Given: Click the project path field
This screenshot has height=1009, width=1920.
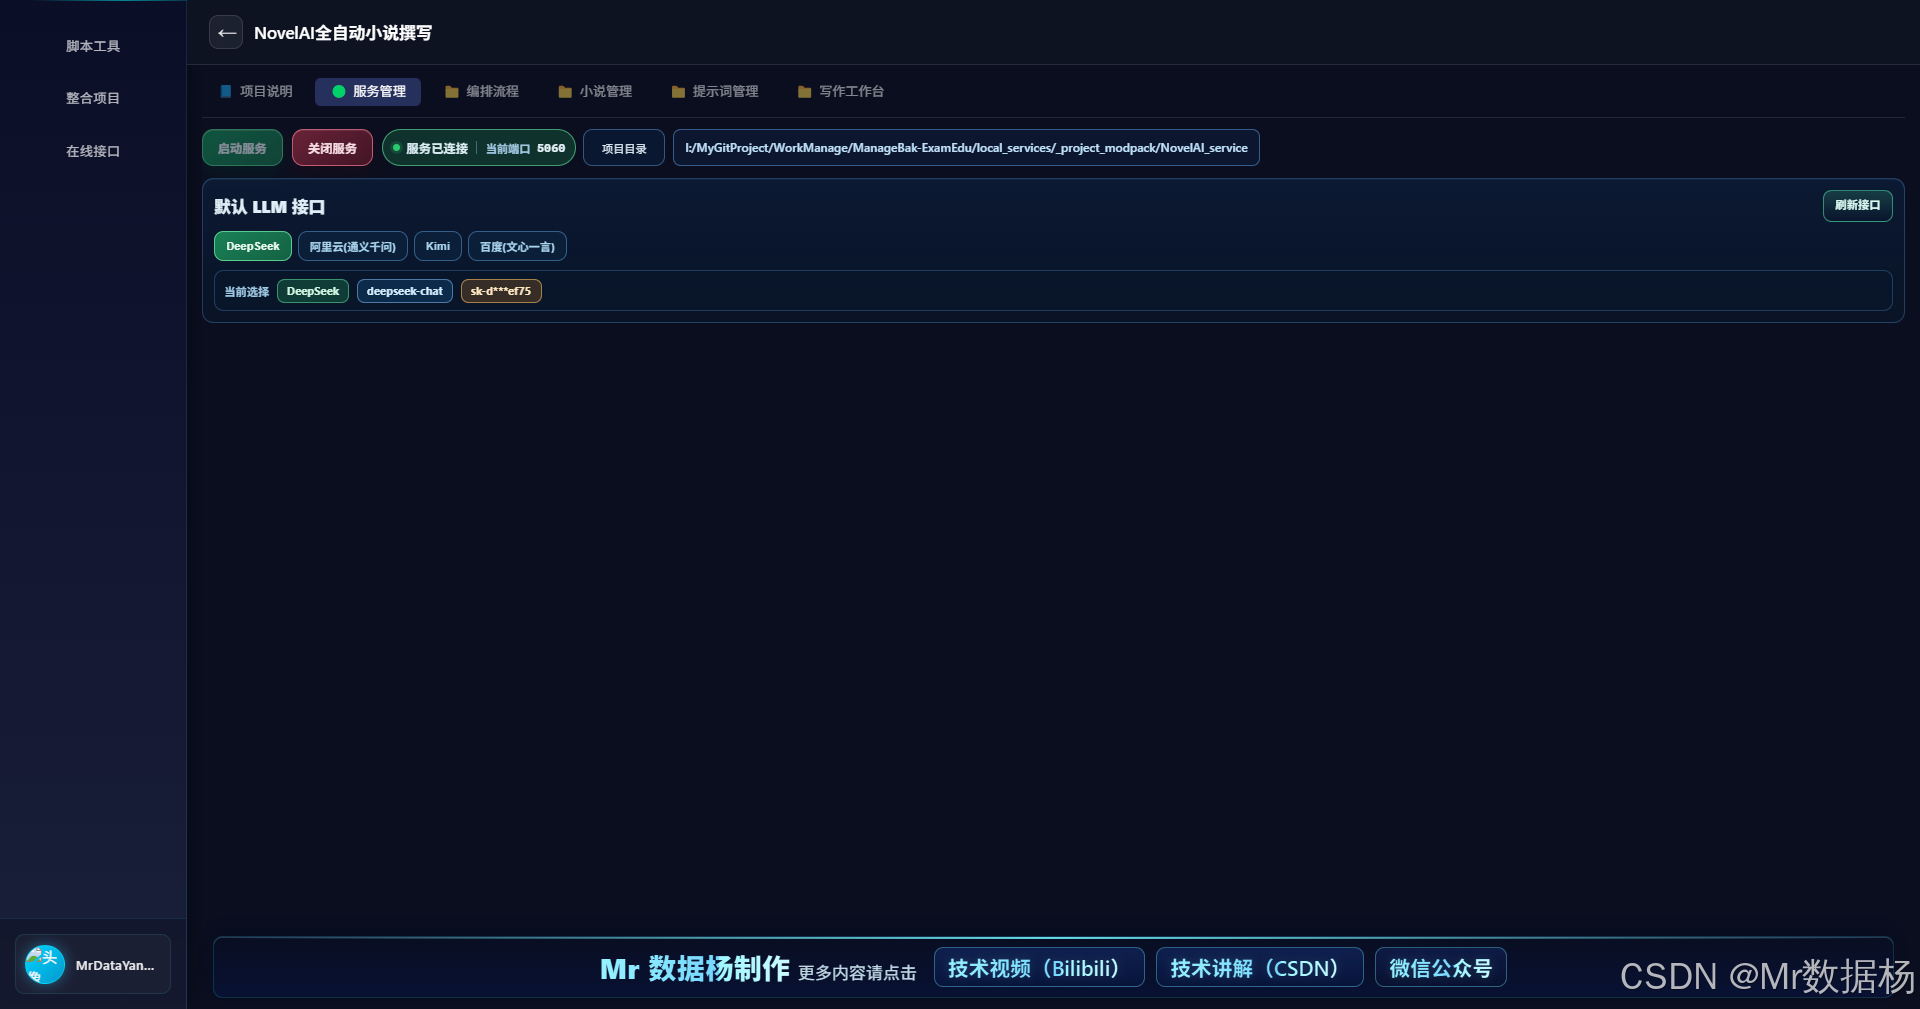Looking at the screenshot, I should tap(966, 148).
